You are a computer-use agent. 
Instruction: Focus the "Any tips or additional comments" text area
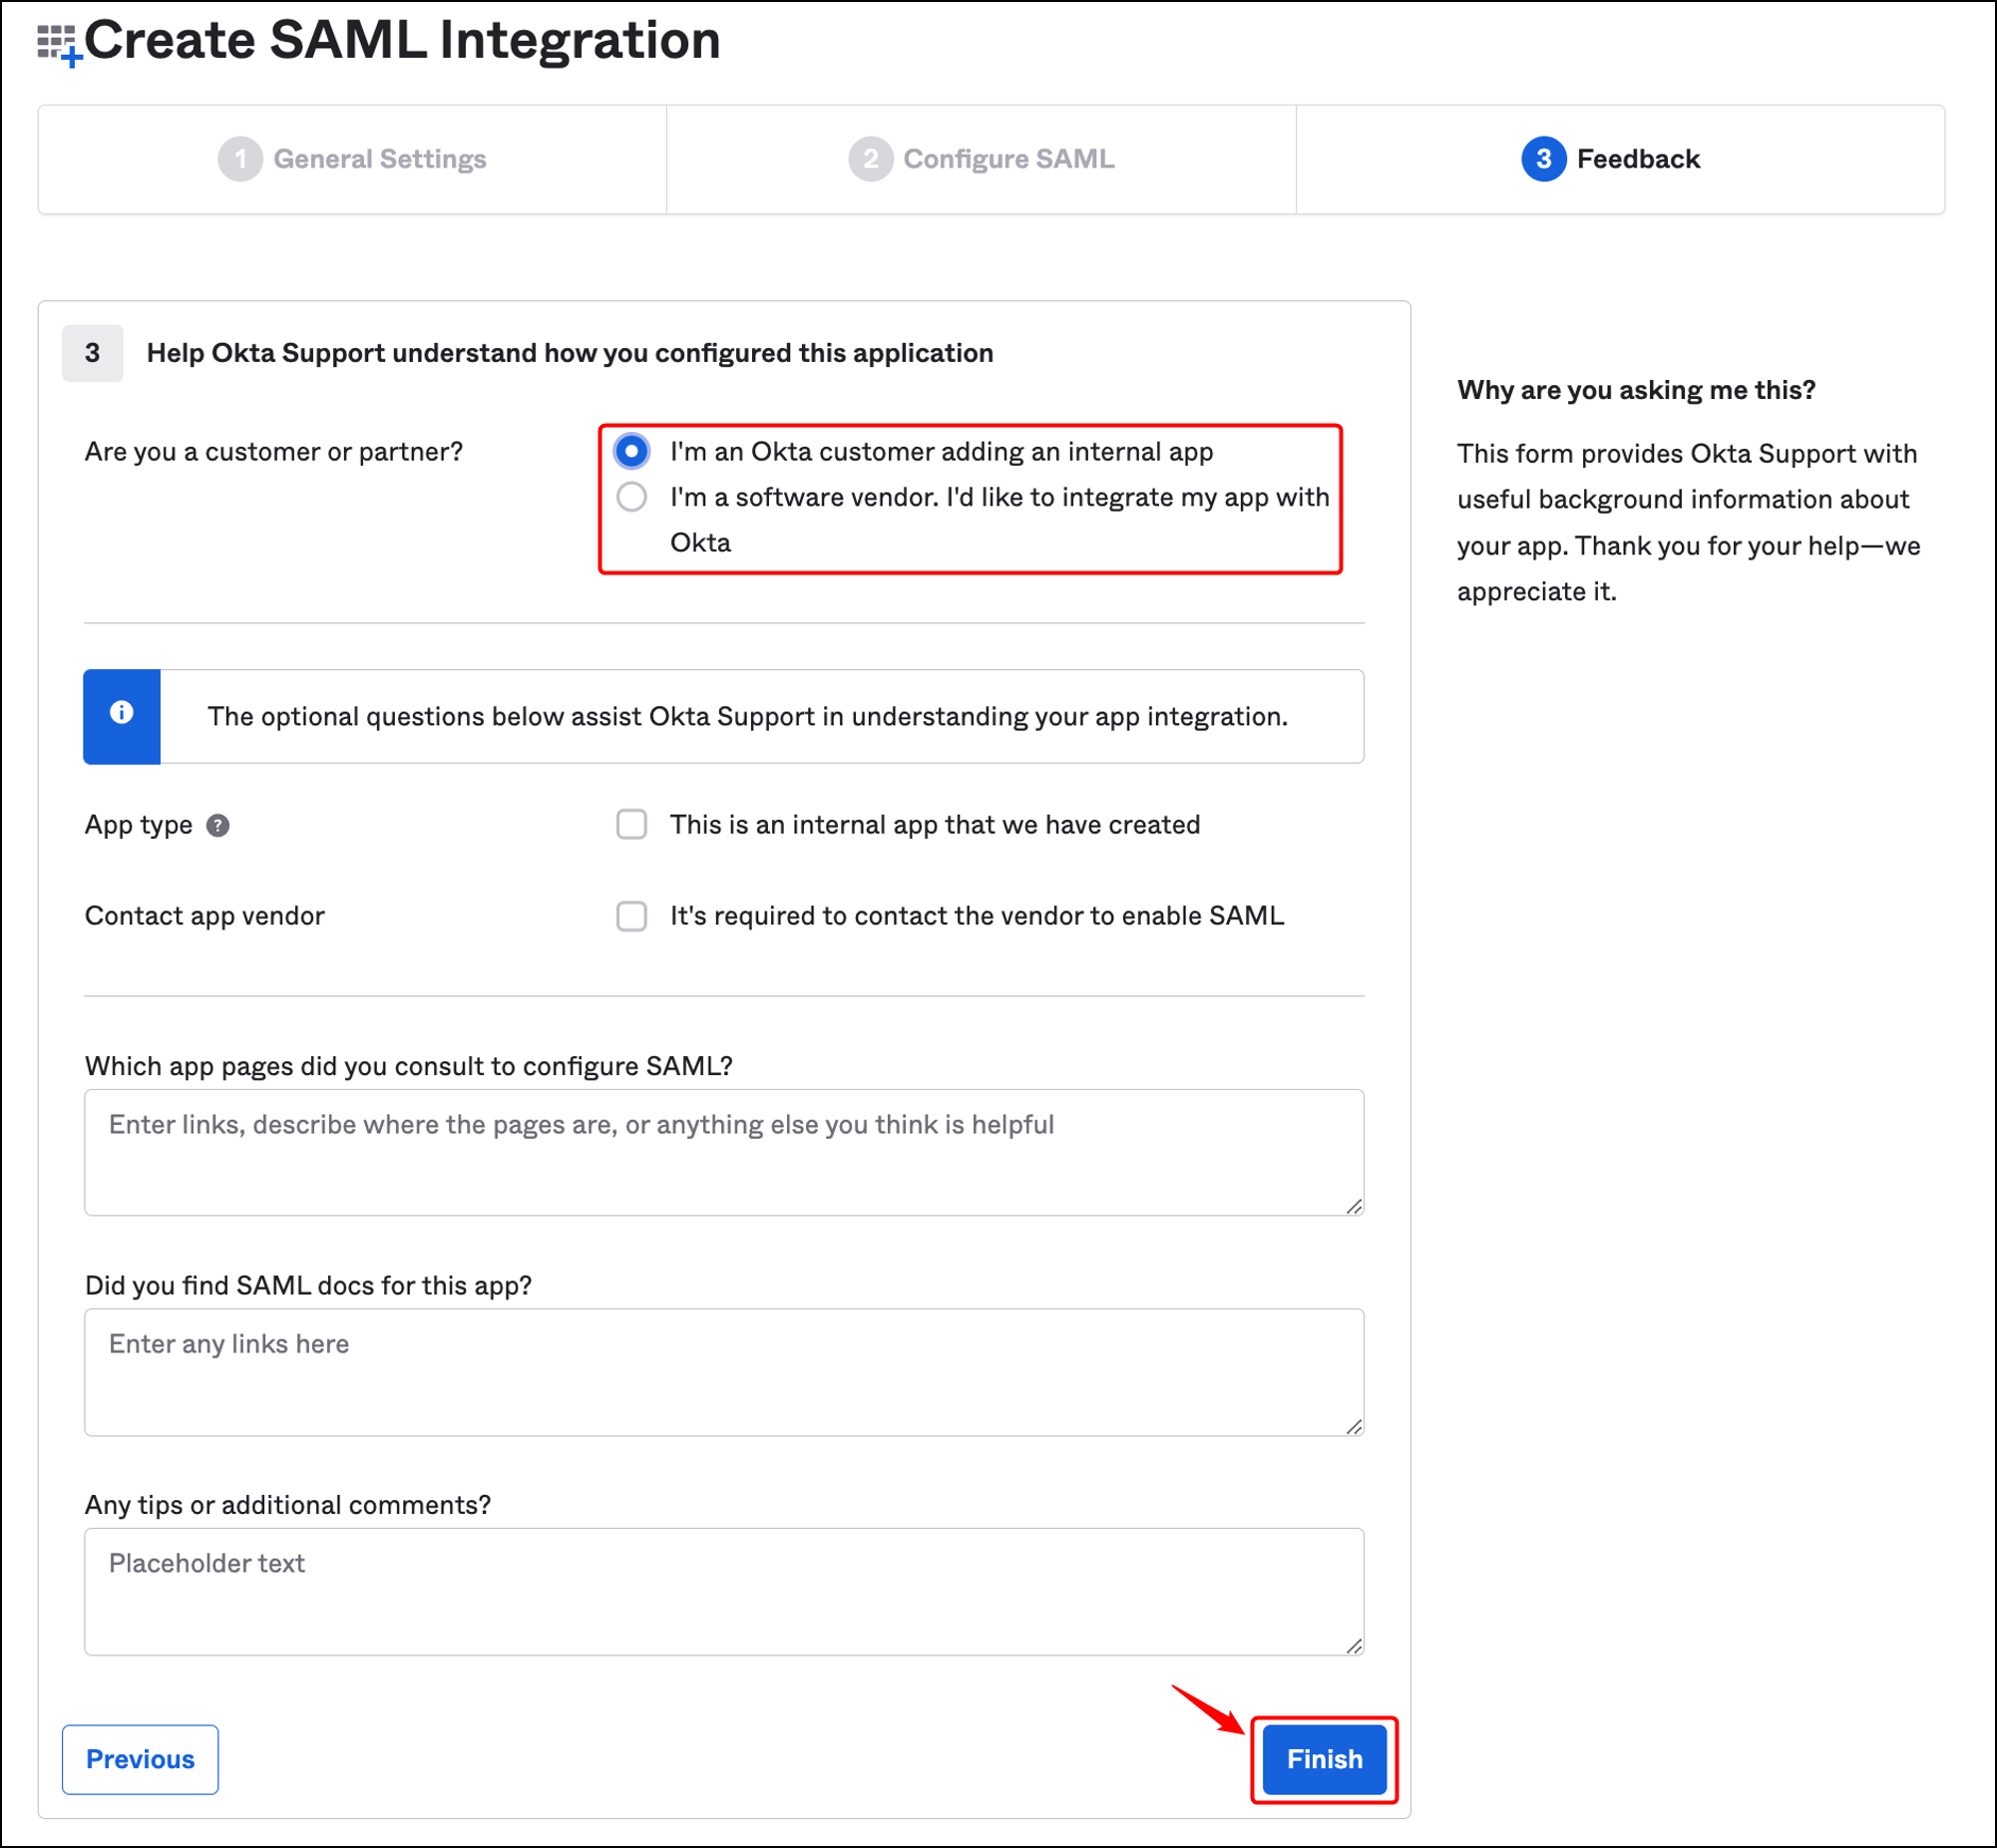pos(724,1592)
